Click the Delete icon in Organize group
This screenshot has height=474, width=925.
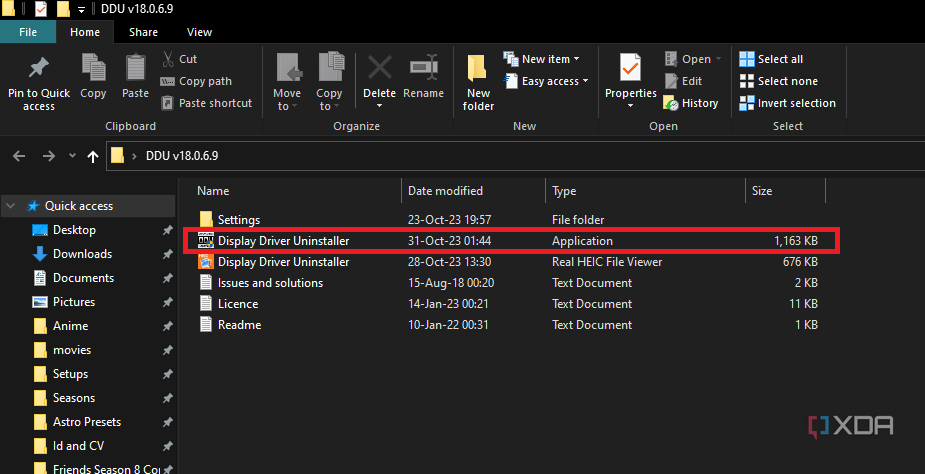[379, 70]
